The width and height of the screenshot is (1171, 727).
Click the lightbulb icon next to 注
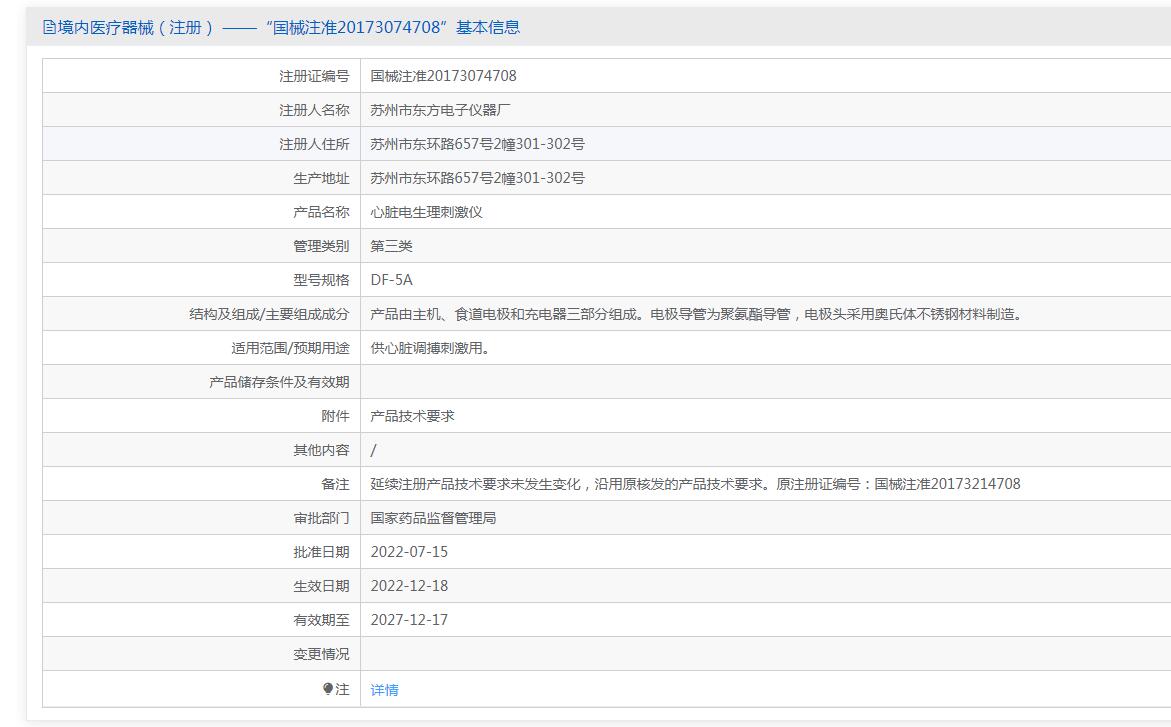pyautogui.click(x=328, y=689)
